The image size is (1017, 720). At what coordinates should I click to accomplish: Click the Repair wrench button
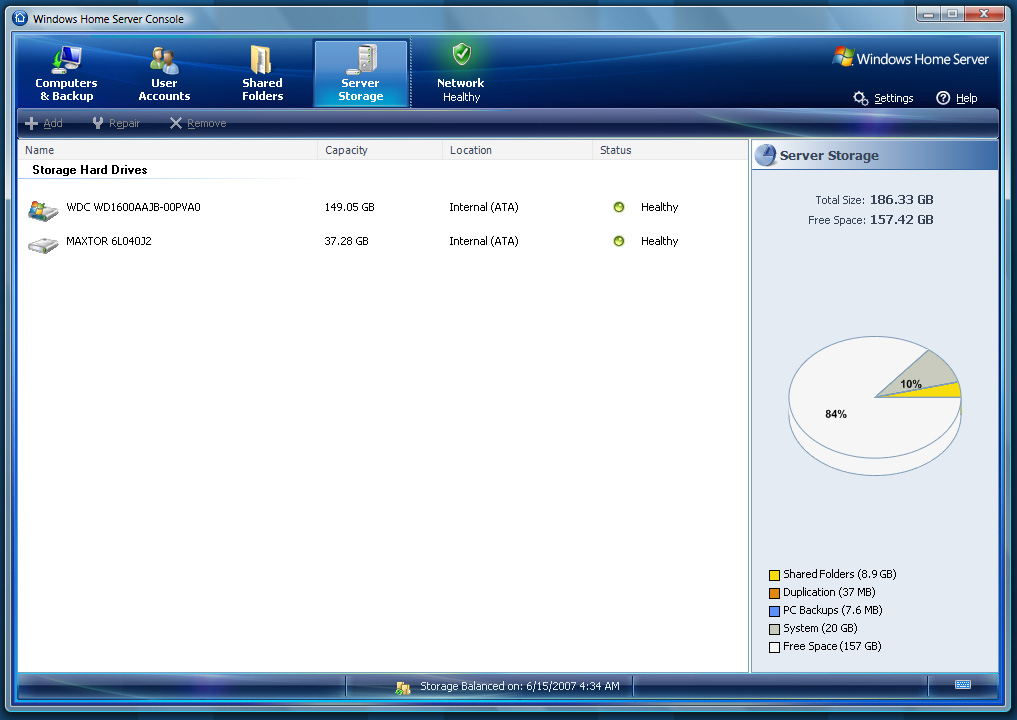coord(115,123)
